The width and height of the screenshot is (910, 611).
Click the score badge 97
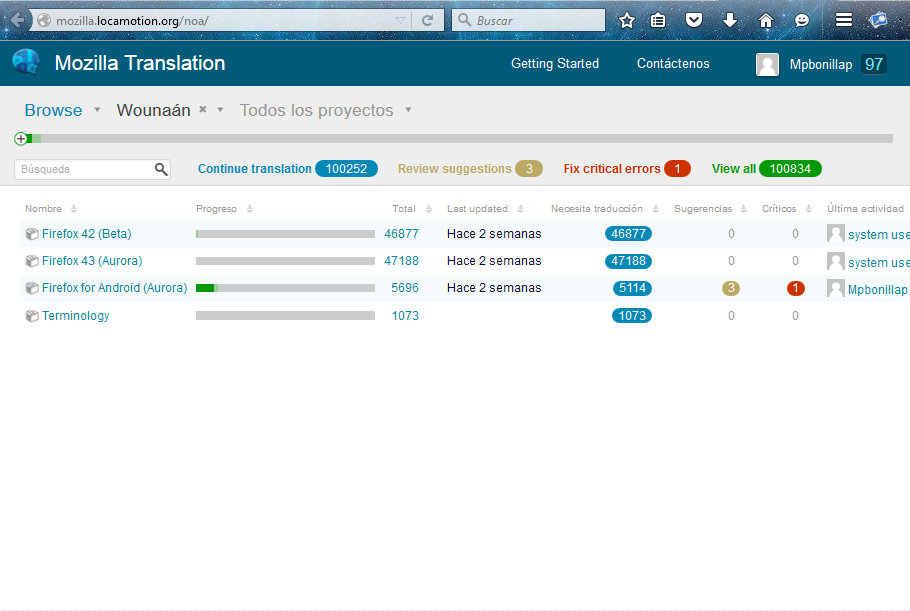coord(873,64)
